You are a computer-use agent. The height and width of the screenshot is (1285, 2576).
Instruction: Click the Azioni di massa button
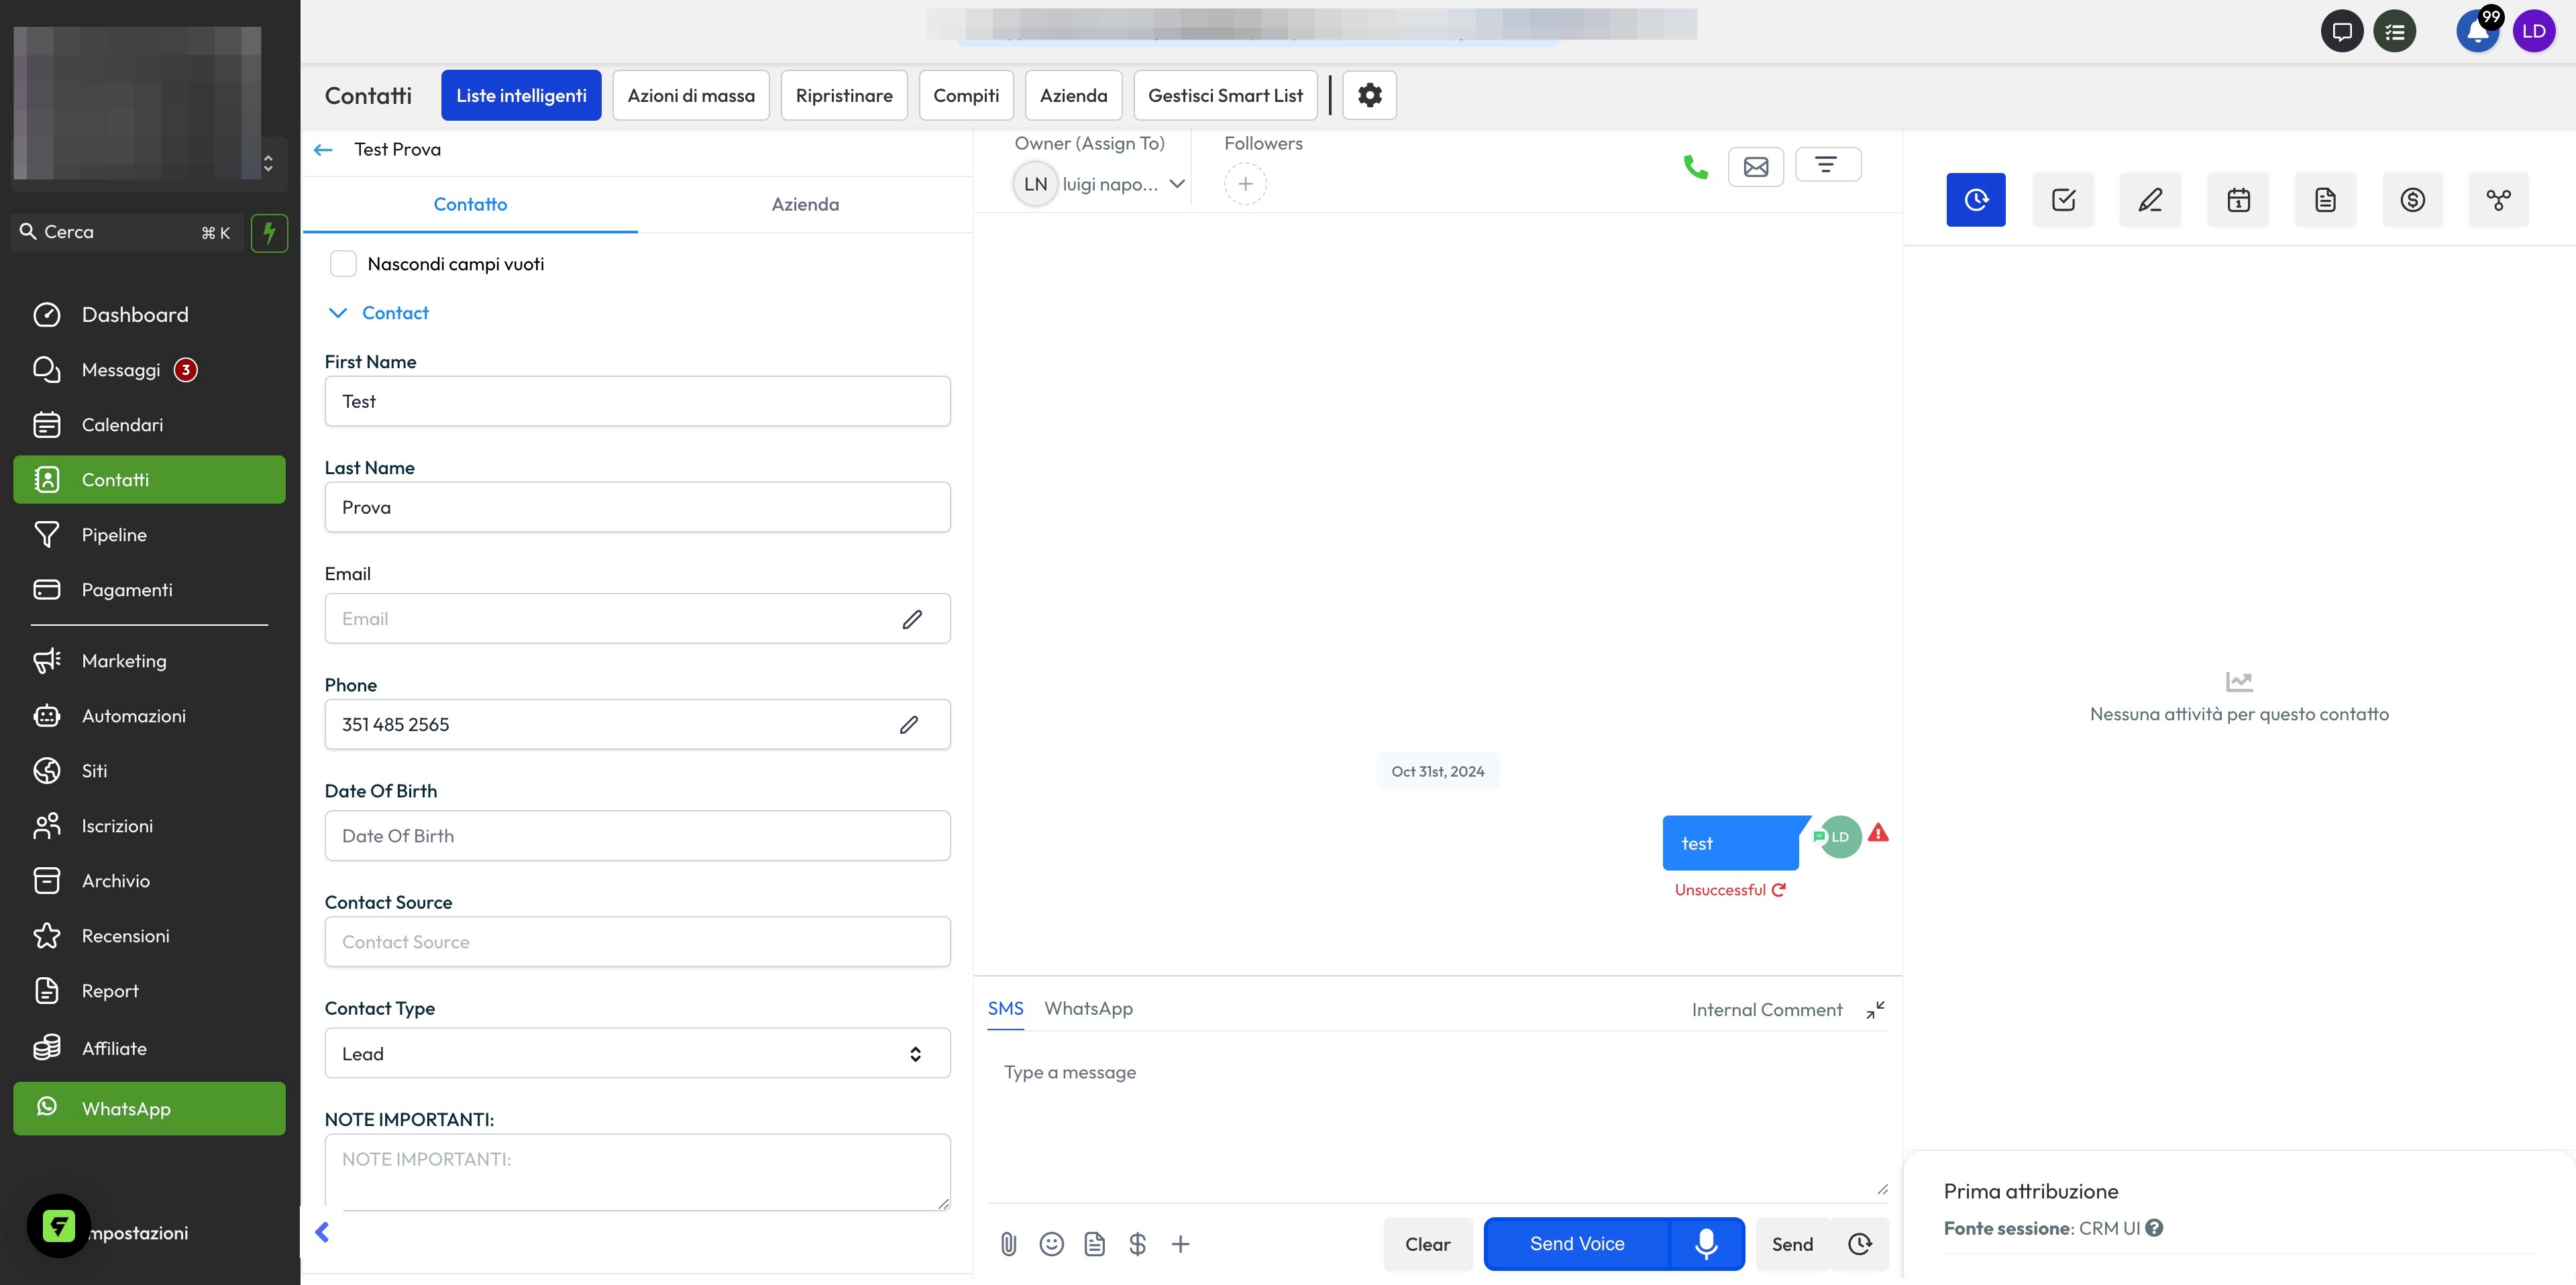pos(690,95)
